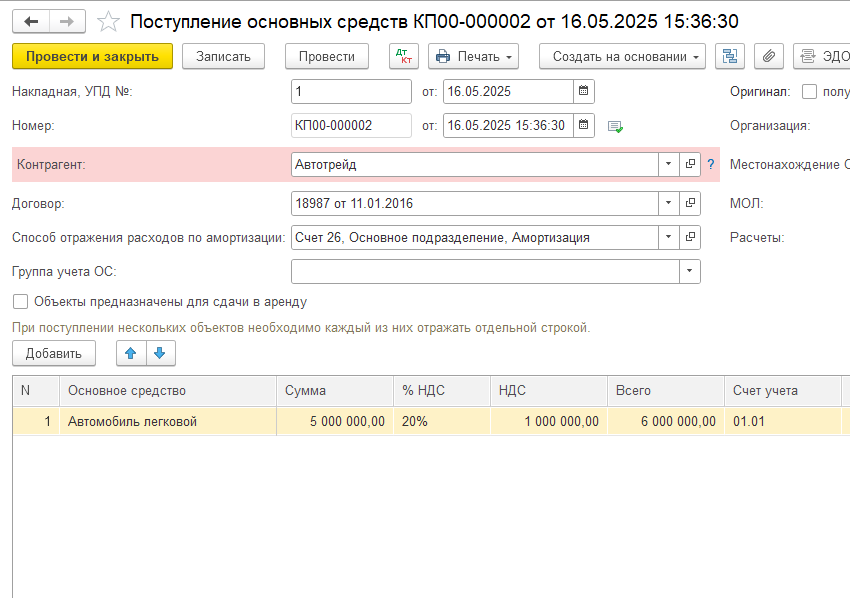Enable Объекты предназначены для сдачи в аренду
The height and width of the screenshot is (598, 850).
[x=21, y=301]
